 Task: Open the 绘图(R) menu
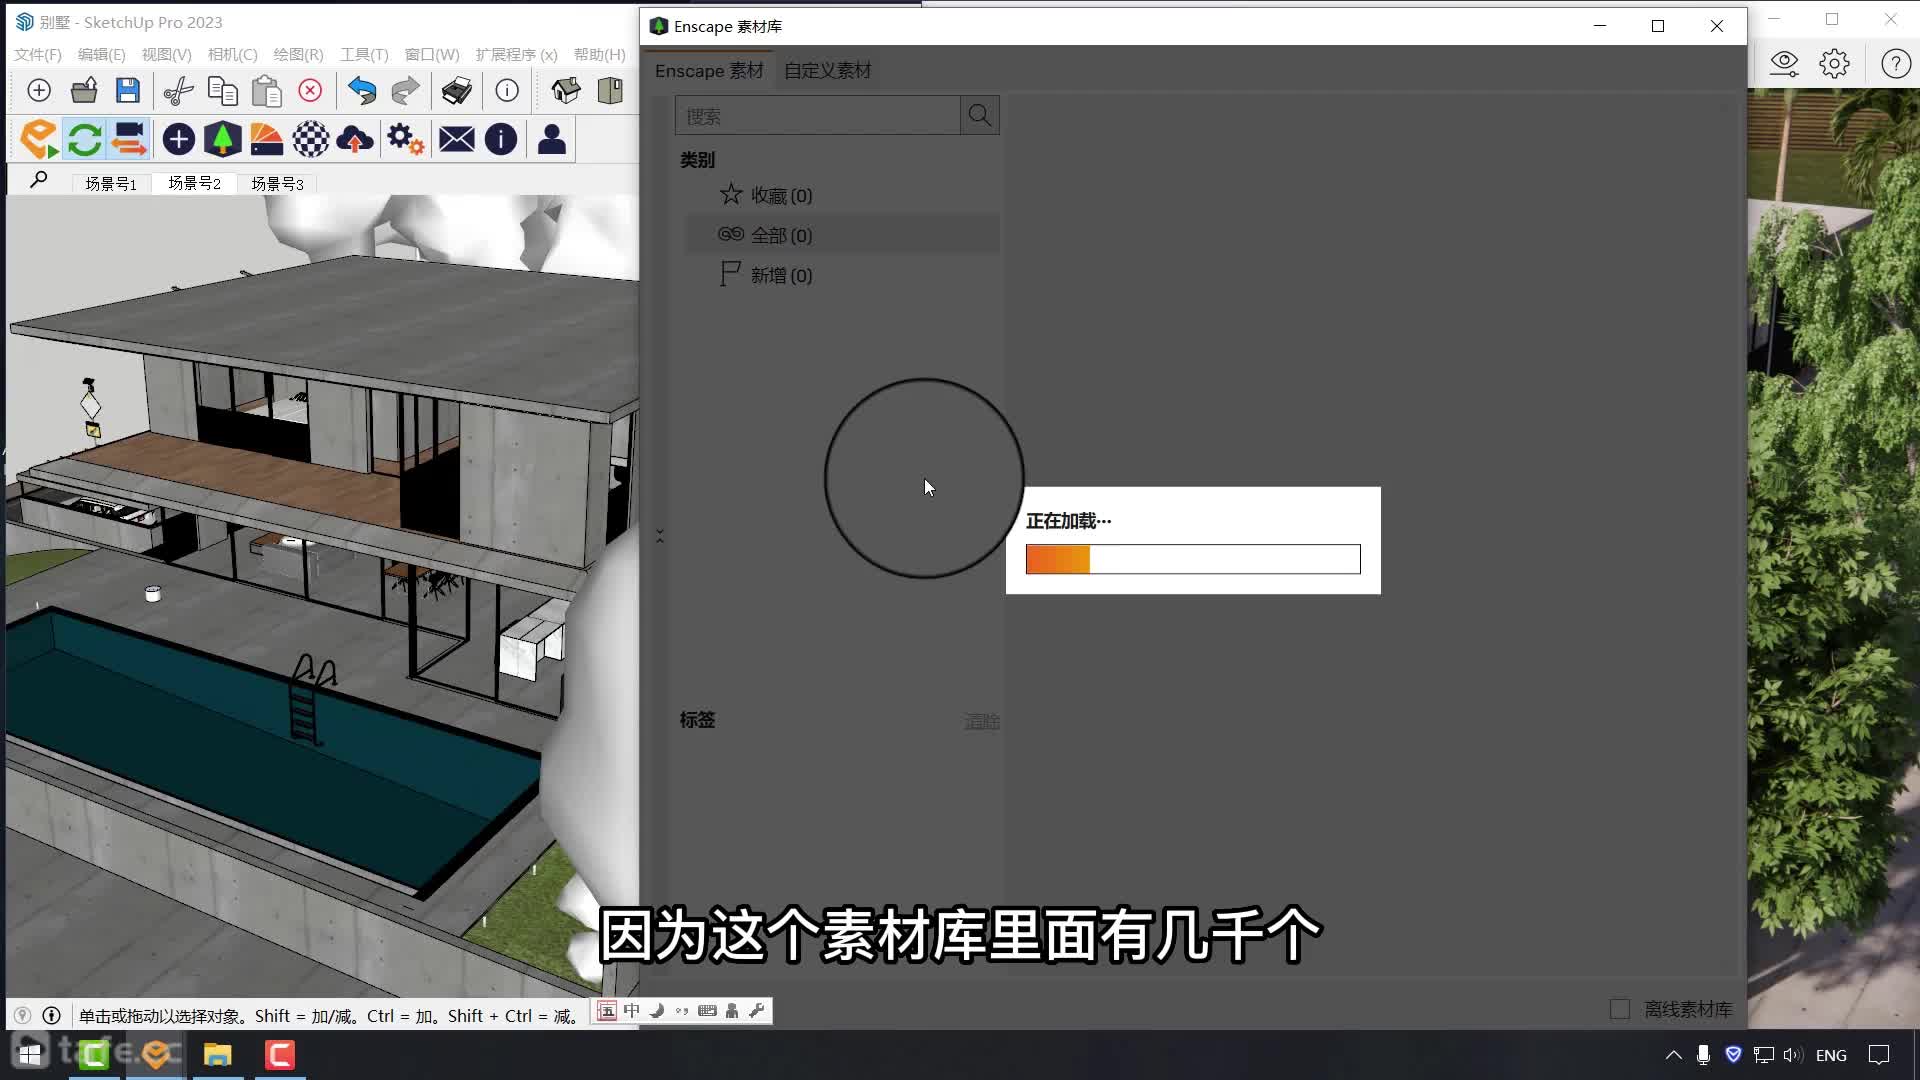(298, 55)
